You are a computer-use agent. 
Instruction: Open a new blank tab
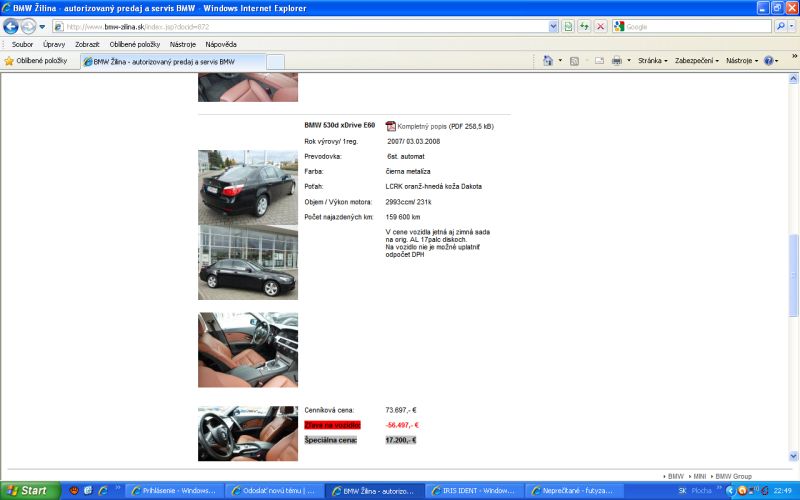point(276,62)
